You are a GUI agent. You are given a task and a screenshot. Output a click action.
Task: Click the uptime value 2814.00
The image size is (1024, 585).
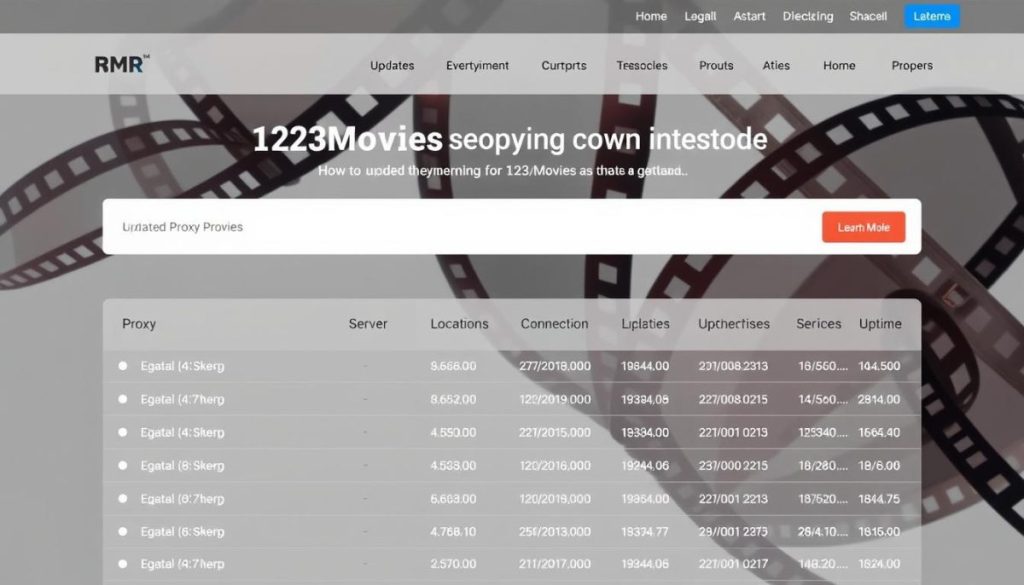[879, 399]
